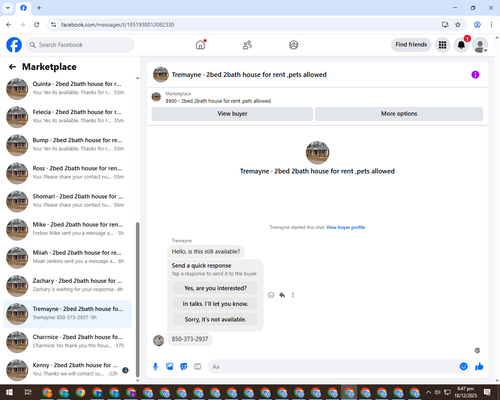Open the Facebook menu grid icon

(442, 45)
